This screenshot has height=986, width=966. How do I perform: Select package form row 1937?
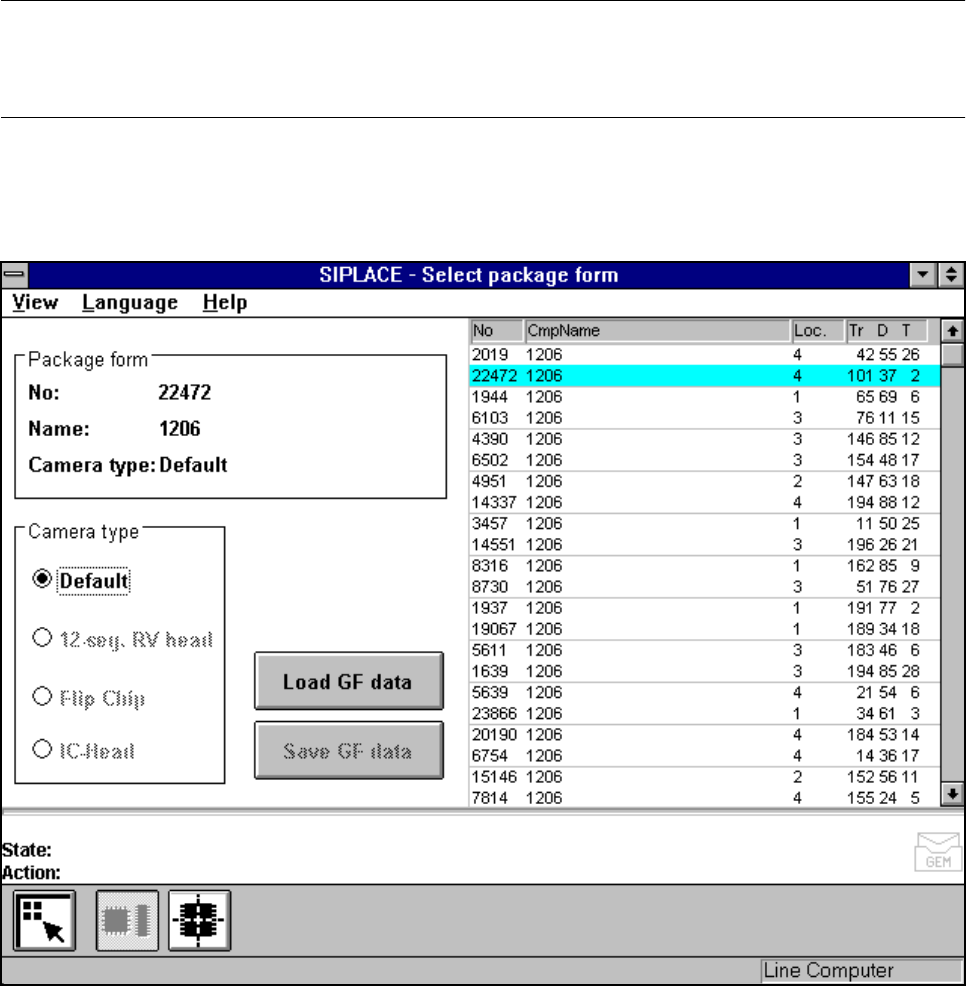[704, 608]
